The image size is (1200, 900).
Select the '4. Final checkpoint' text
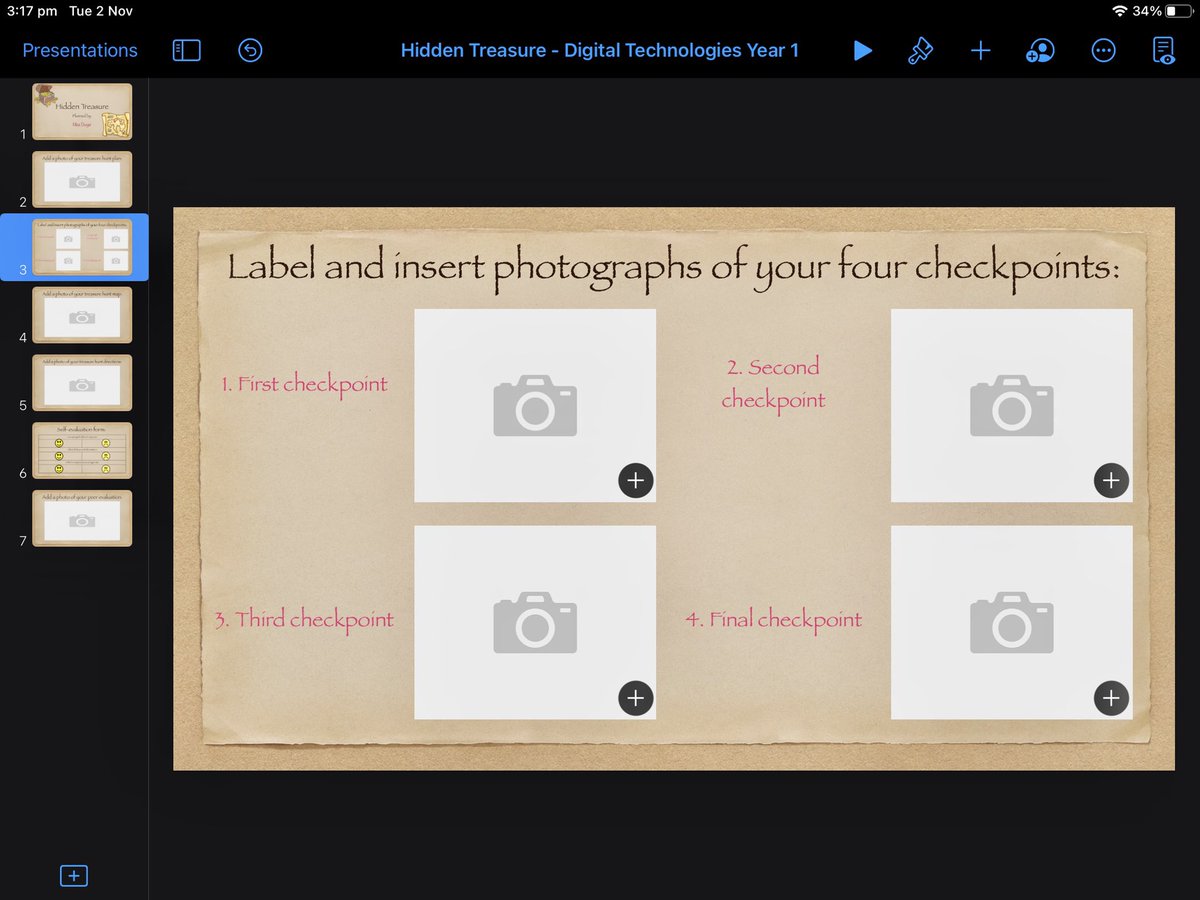point(773,620)
